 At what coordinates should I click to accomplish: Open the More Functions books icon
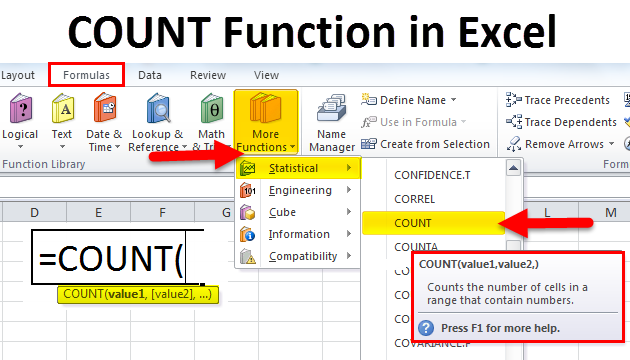(x=266, y=107)
